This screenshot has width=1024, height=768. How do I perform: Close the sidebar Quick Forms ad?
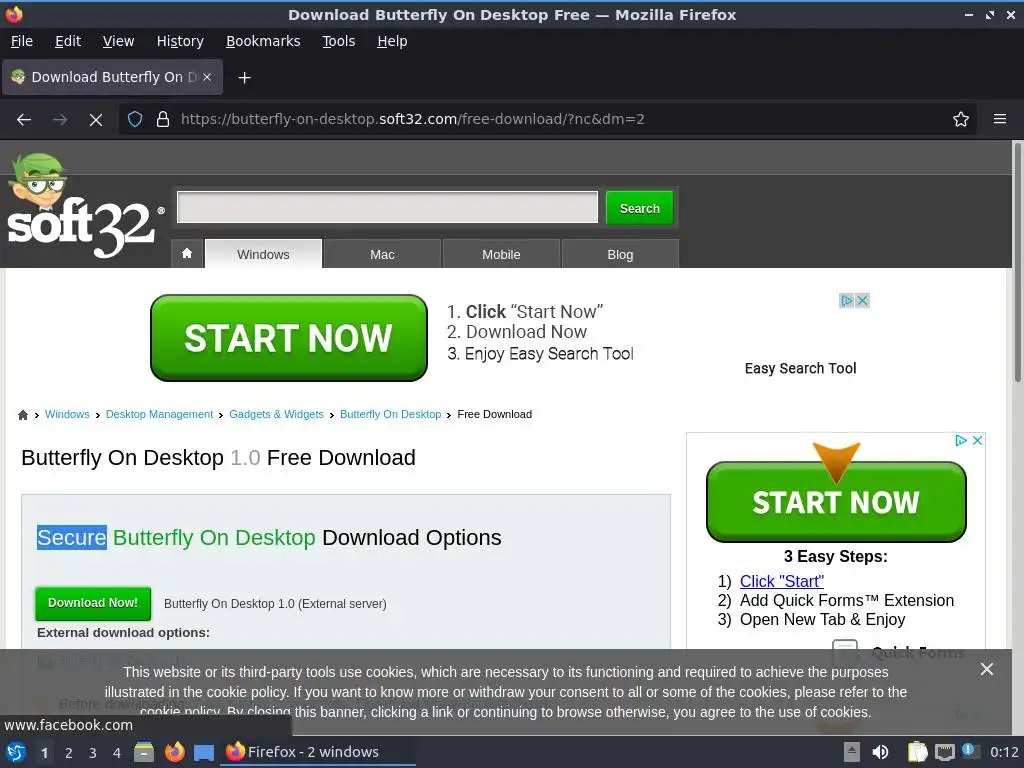coord(978,441)
